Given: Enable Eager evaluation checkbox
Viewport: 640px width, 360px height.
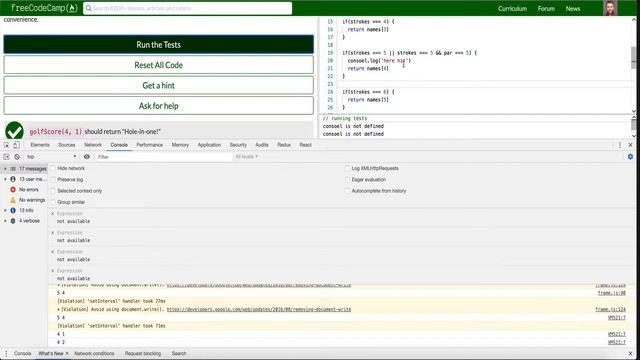Looking at the screenshot, I should 347,180.
